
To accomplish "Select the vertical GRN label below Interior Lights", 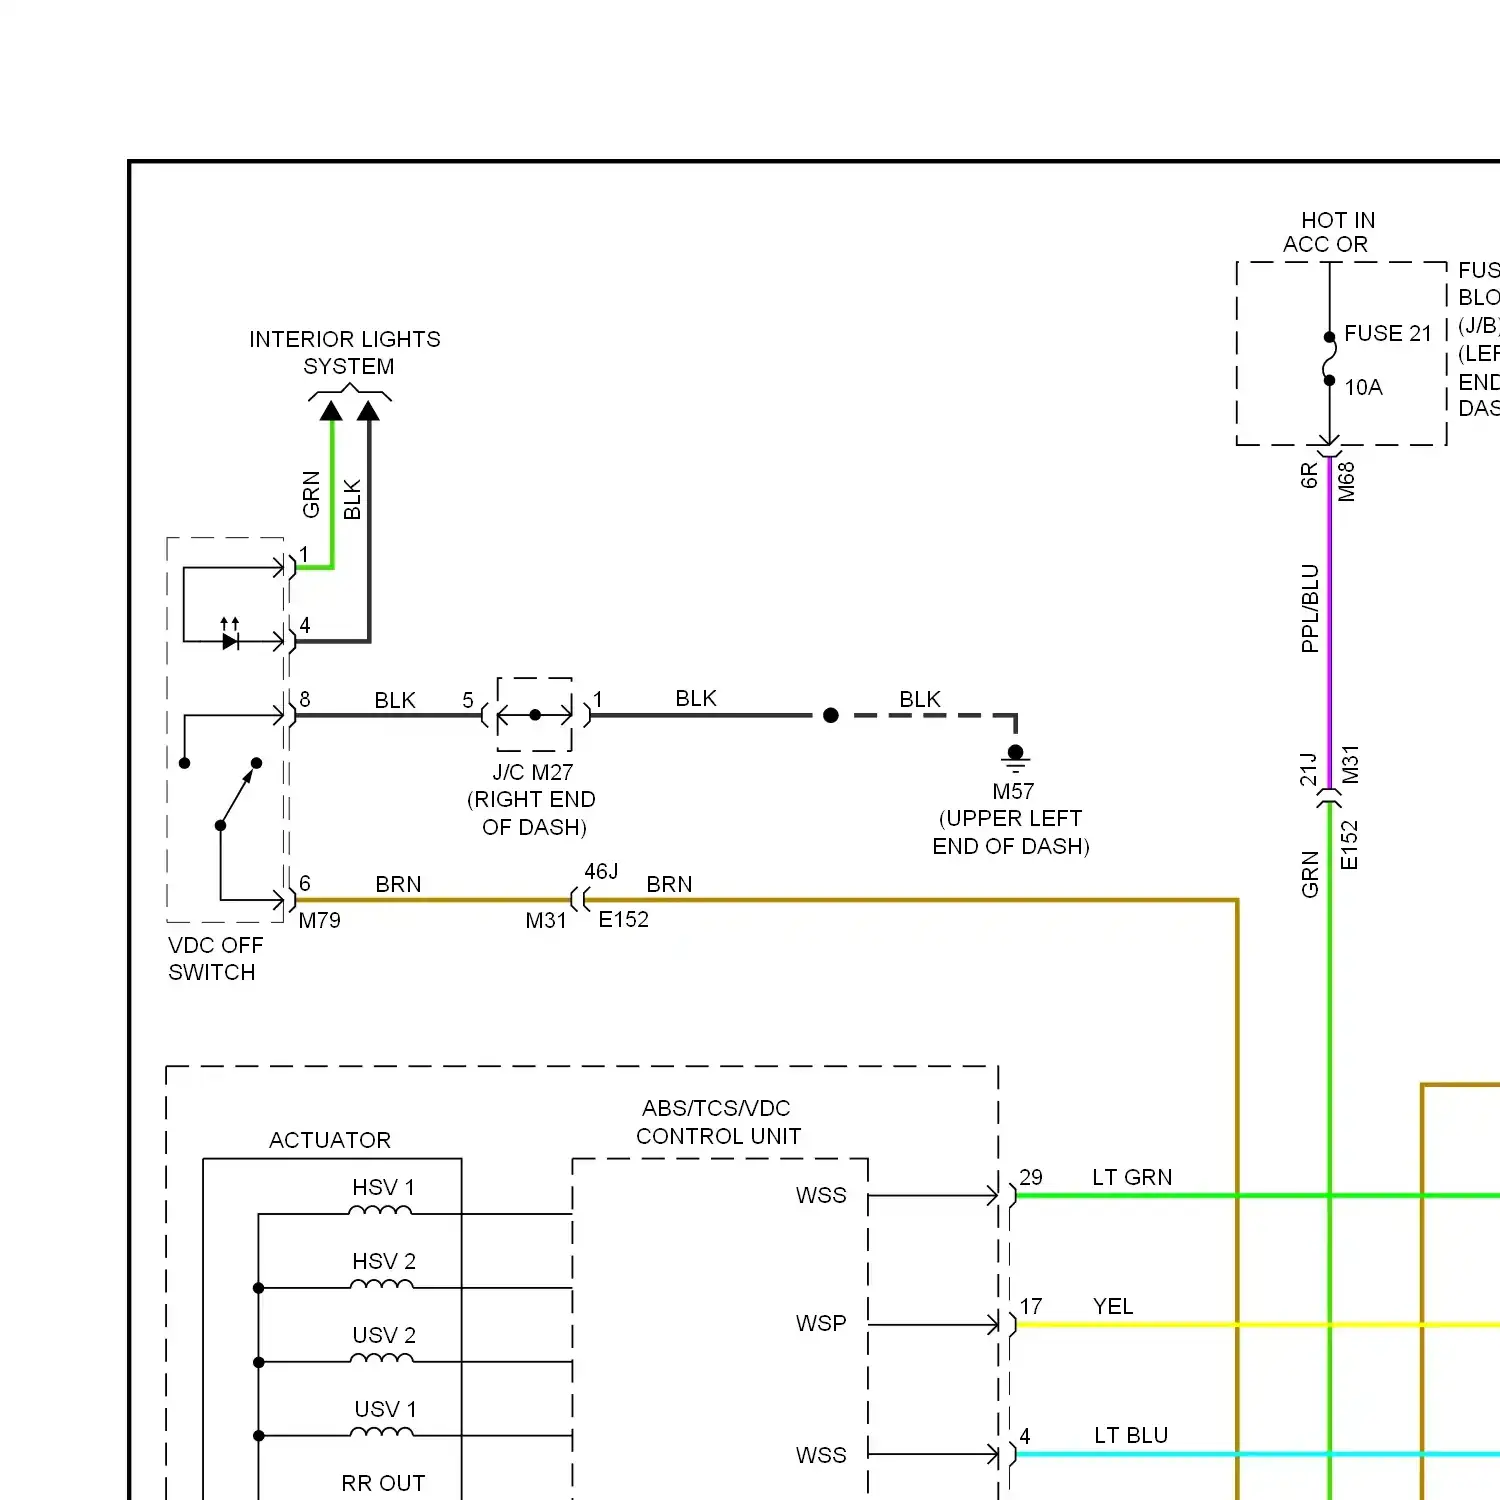I will [x=311, y=495].
